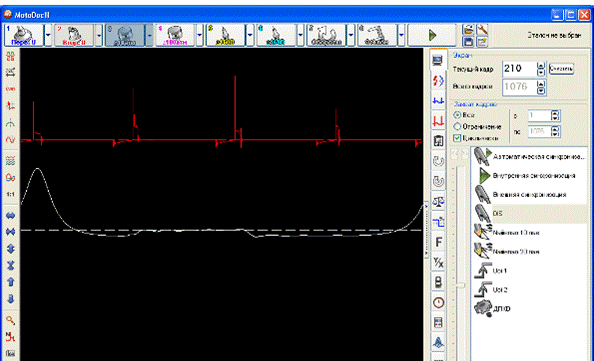Click the up arrow shift trace icon
Image resolution: width=594 pixels, height=361 pixels.
coord(10,282)
